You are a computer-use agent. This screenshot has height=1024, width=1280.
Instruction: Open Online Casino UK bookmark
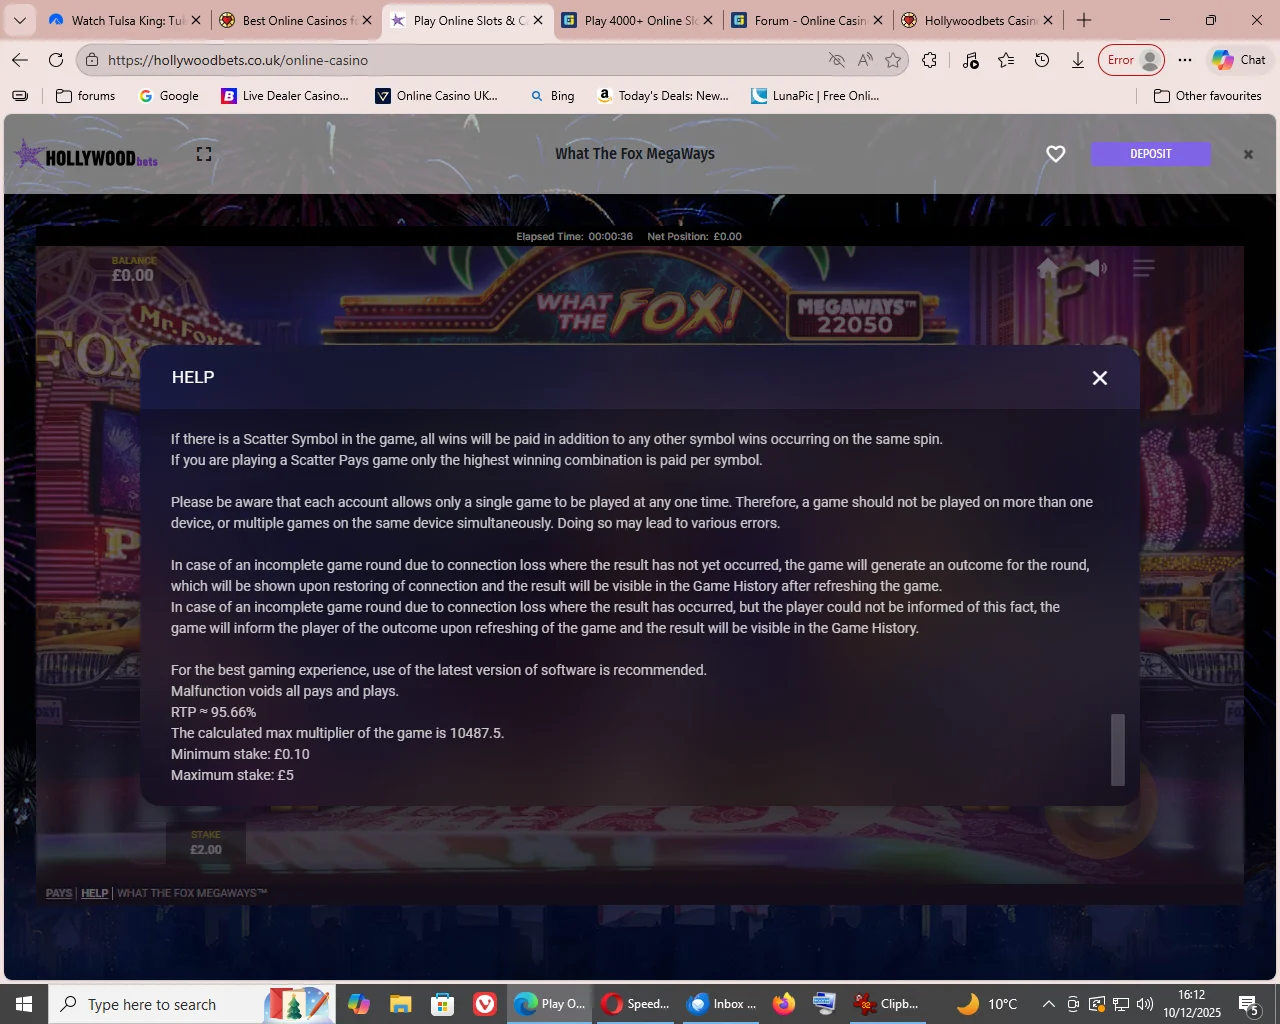[437, 96]
